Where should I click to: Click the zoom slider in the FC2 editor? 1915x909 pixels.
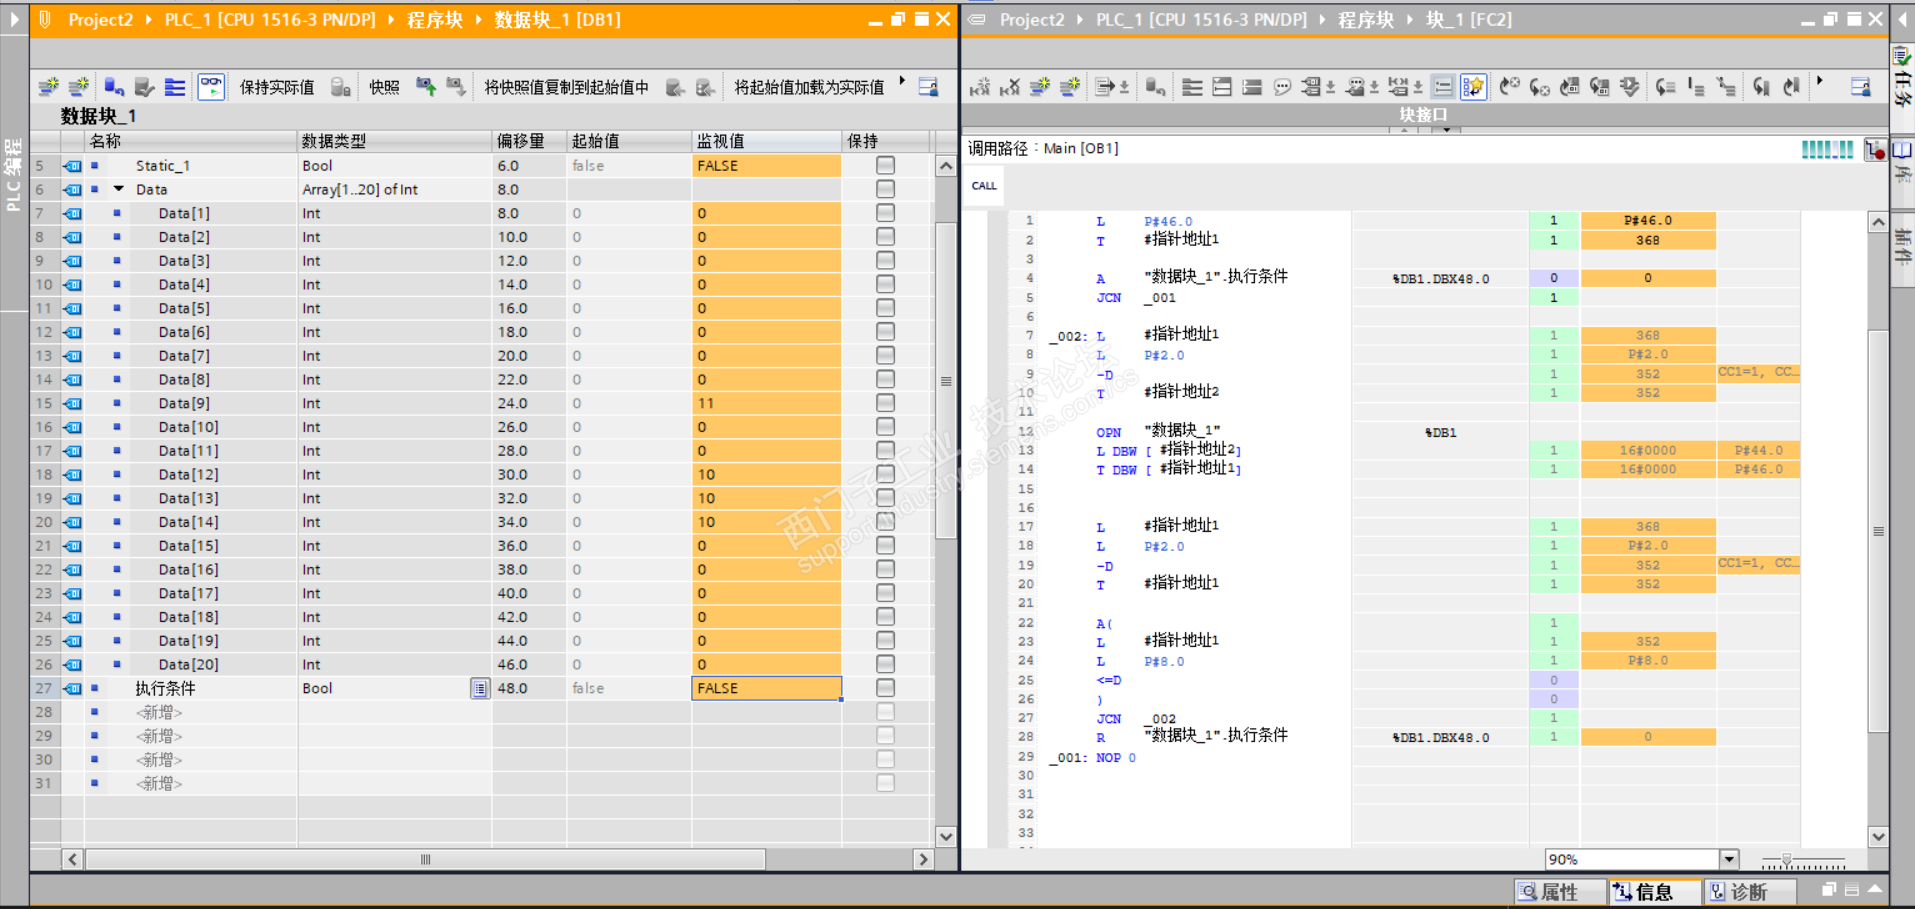click(1787, 860)
